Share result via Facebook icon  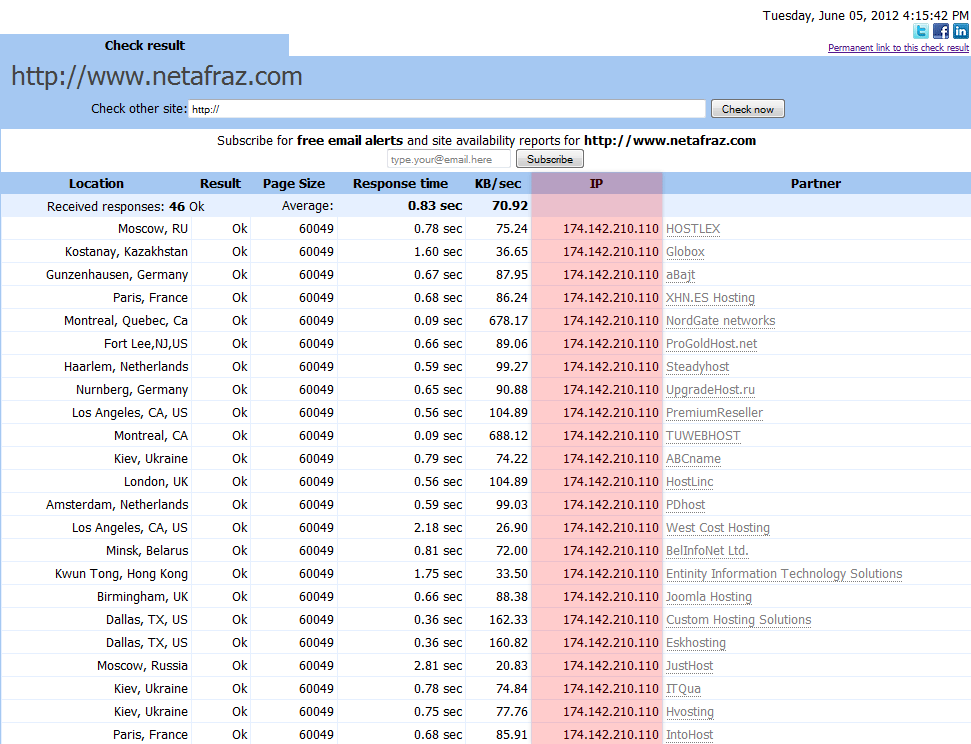click(x=941, y=31)
